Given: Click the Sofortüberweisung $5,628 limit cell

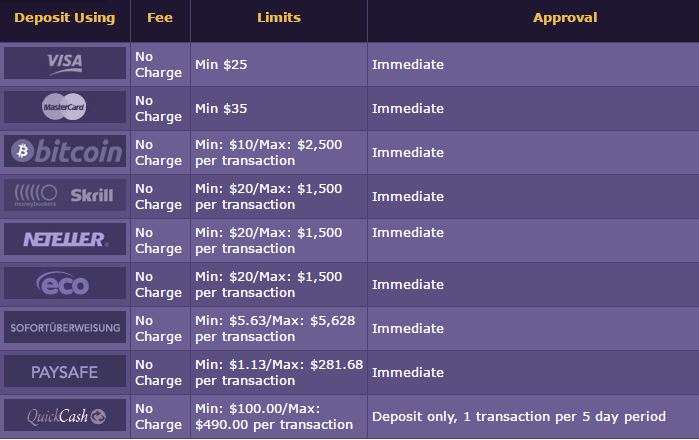Looking at the screenshot, I should coord(279,329).
